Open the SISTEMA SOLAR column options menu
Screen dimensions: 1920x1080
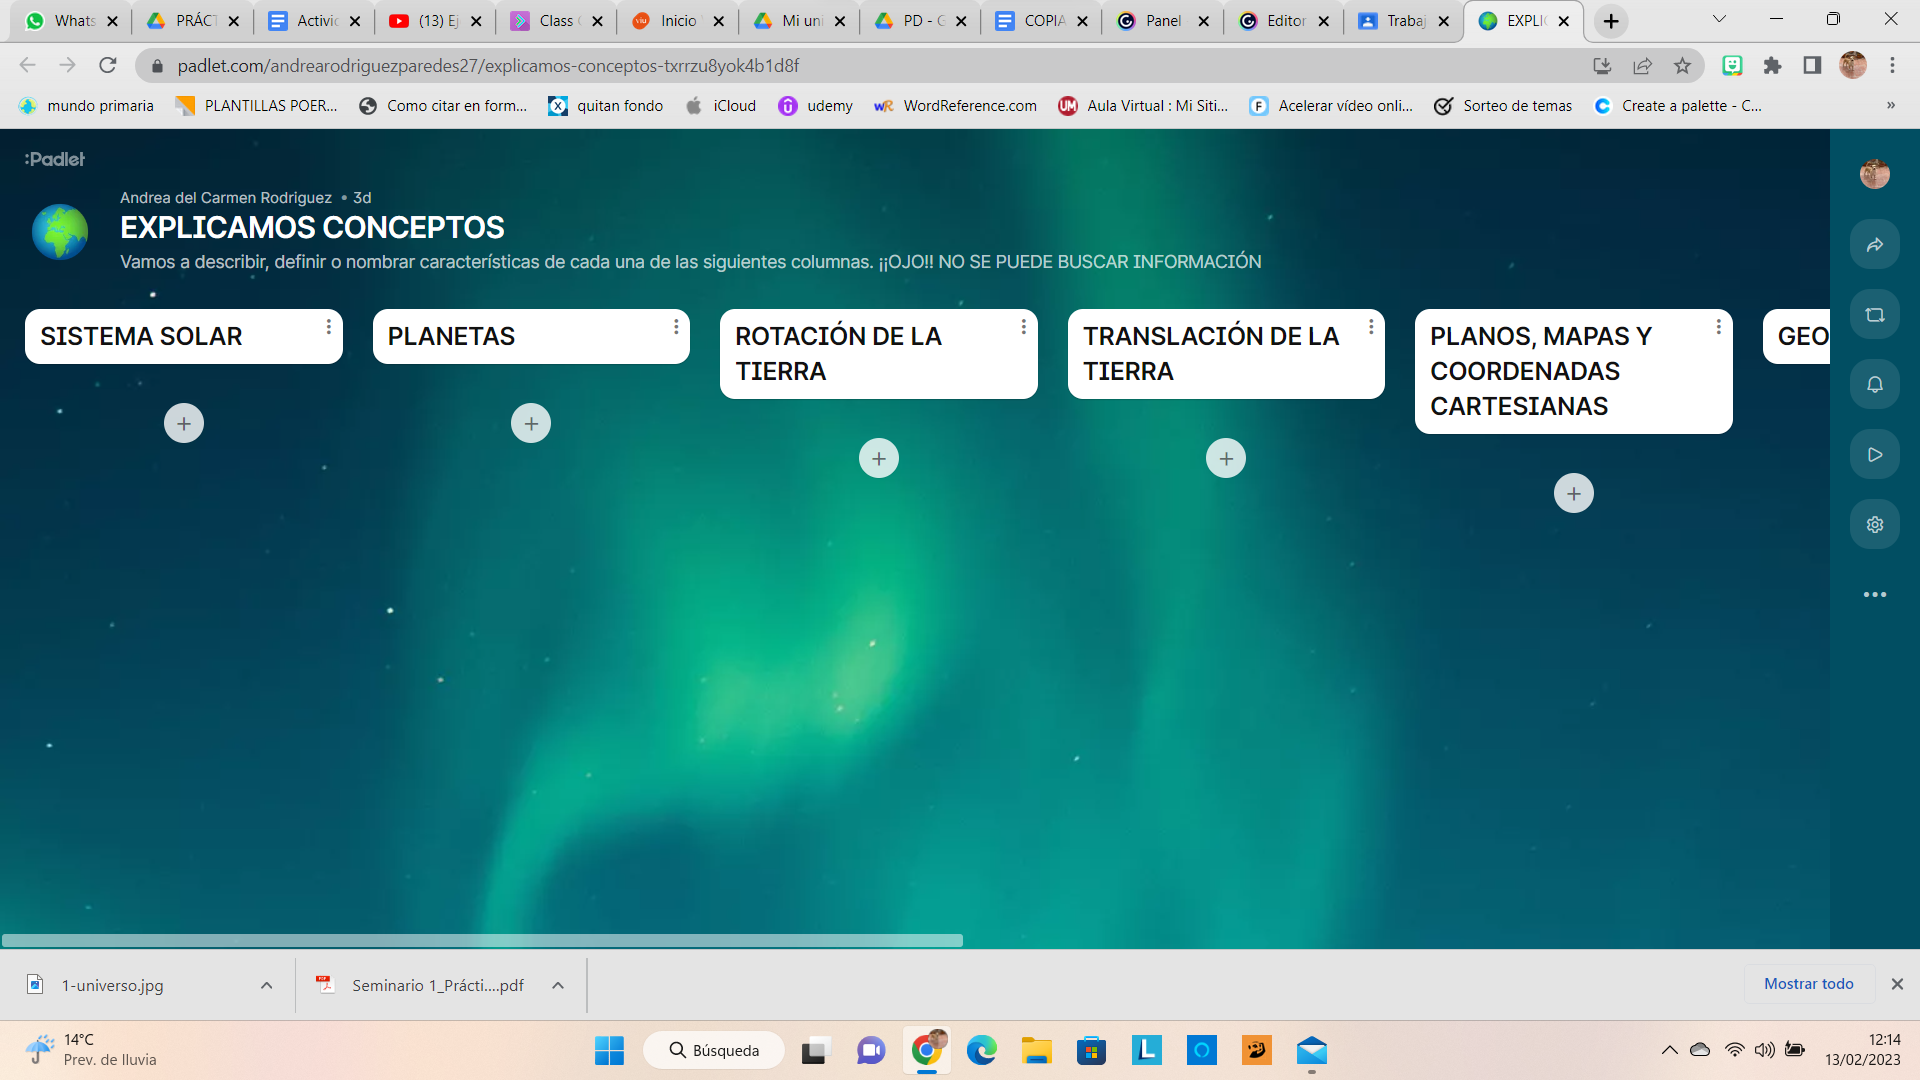pos(327,326)
